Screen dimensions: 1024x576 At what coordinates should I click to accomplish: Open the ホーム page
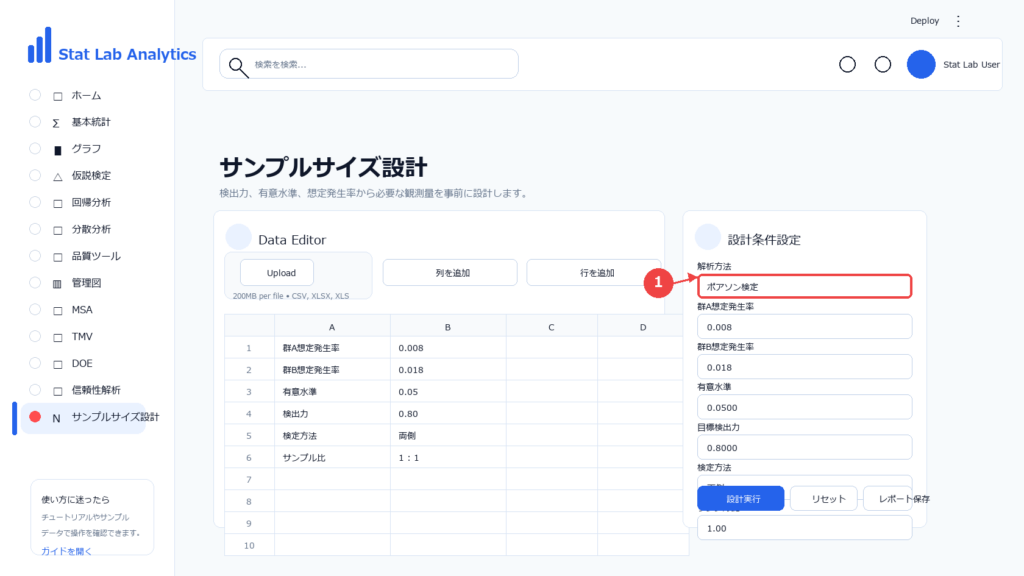[86, 95]
